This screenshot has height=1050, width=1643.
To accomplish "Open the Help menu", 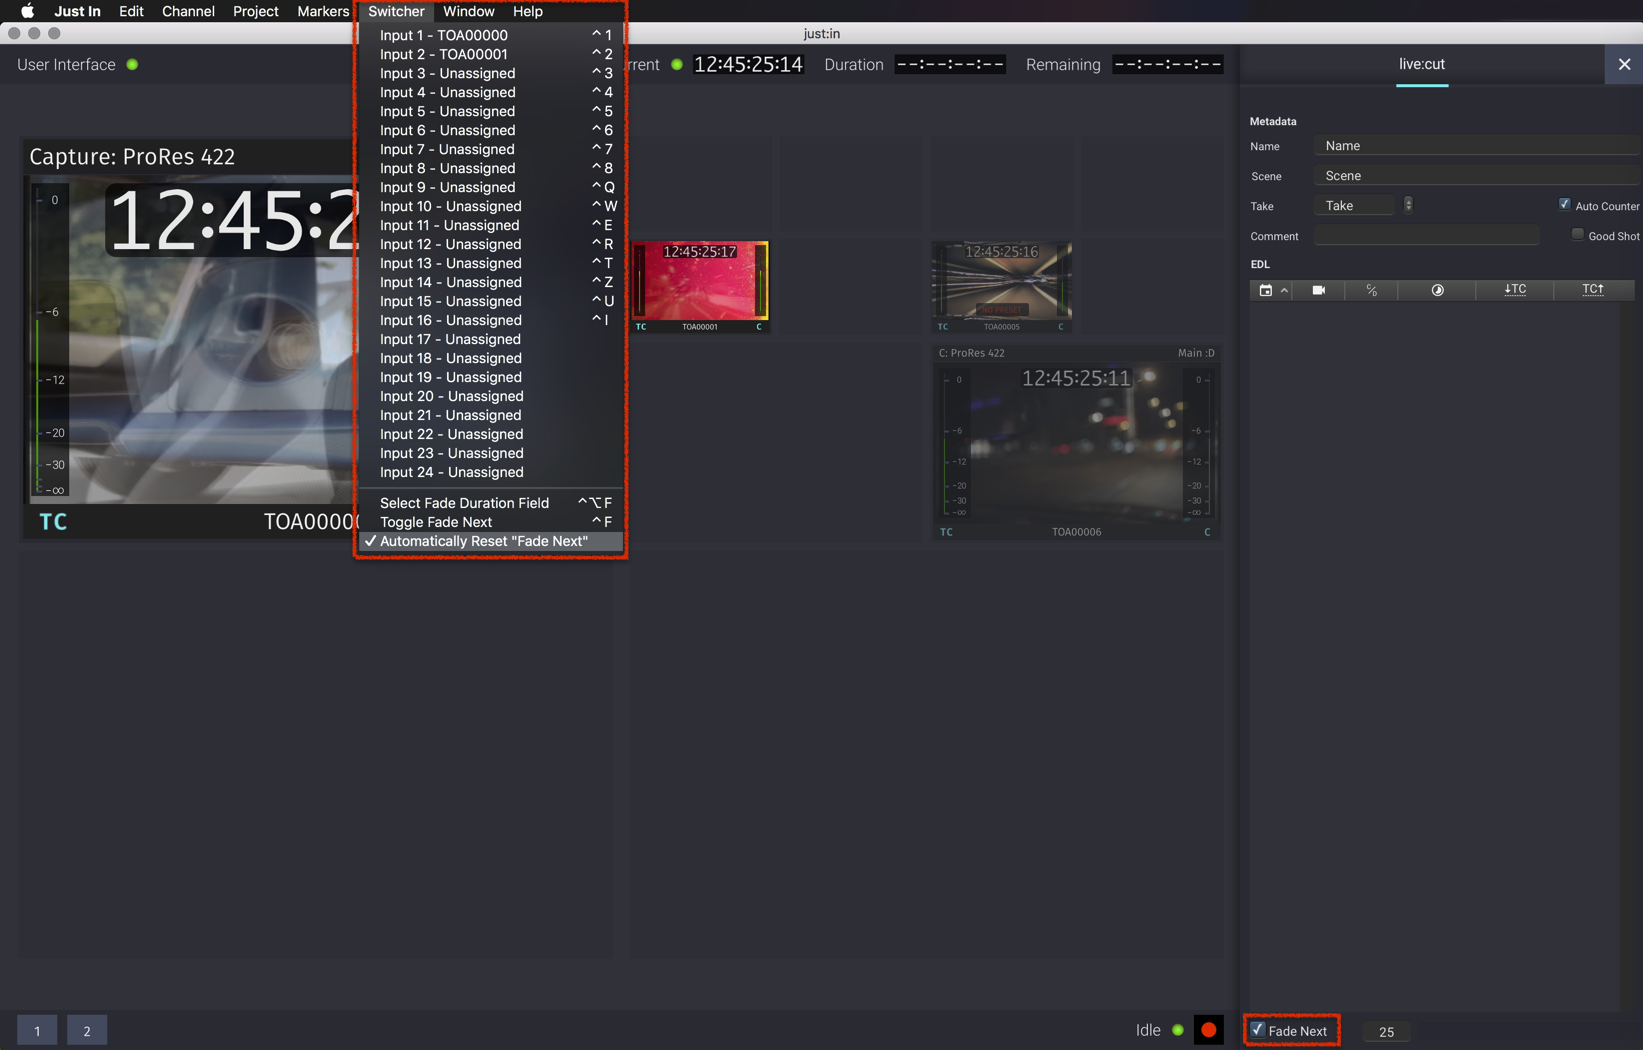I will pyautogui.click(x=528, y=11).
